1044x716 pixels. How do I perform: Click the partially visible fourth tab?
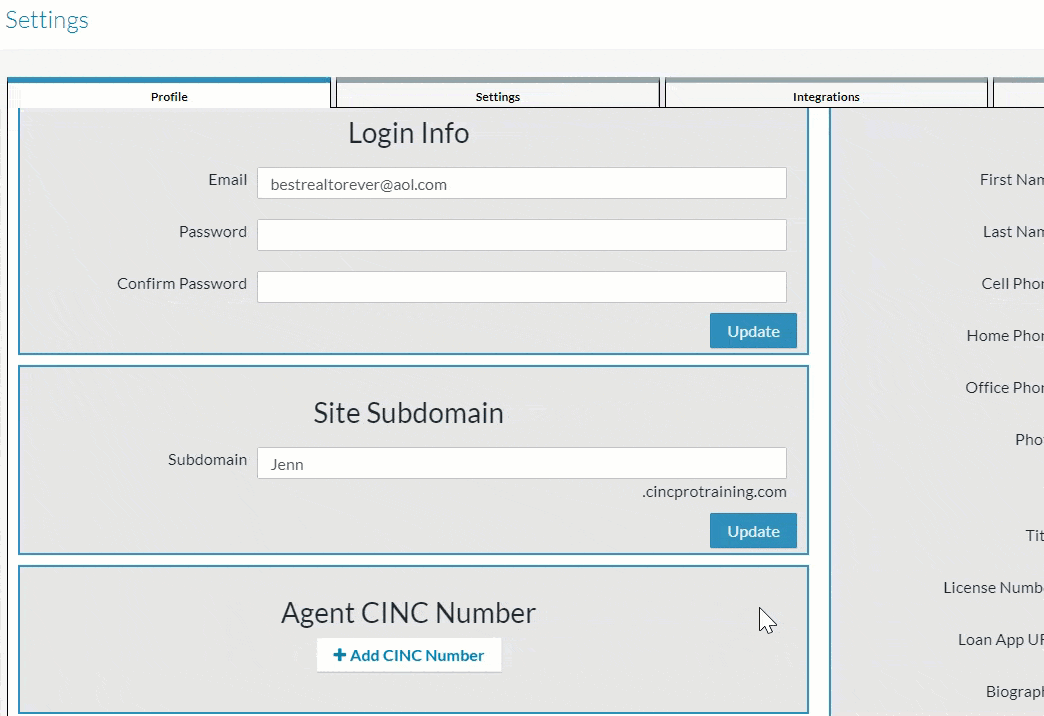1018,95
